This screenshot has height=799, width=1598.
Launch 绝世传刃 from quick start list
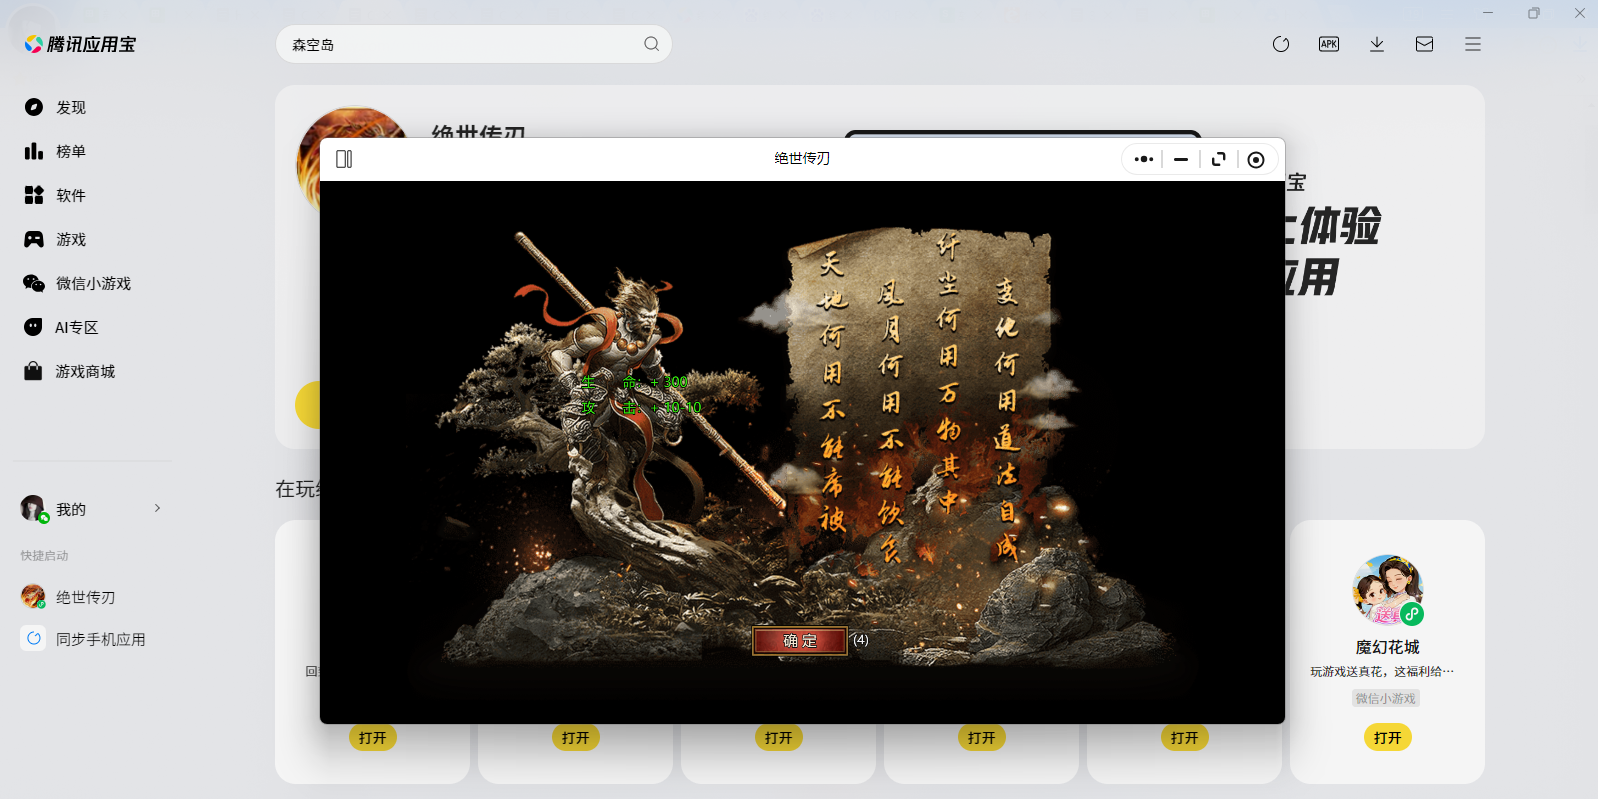85,597
